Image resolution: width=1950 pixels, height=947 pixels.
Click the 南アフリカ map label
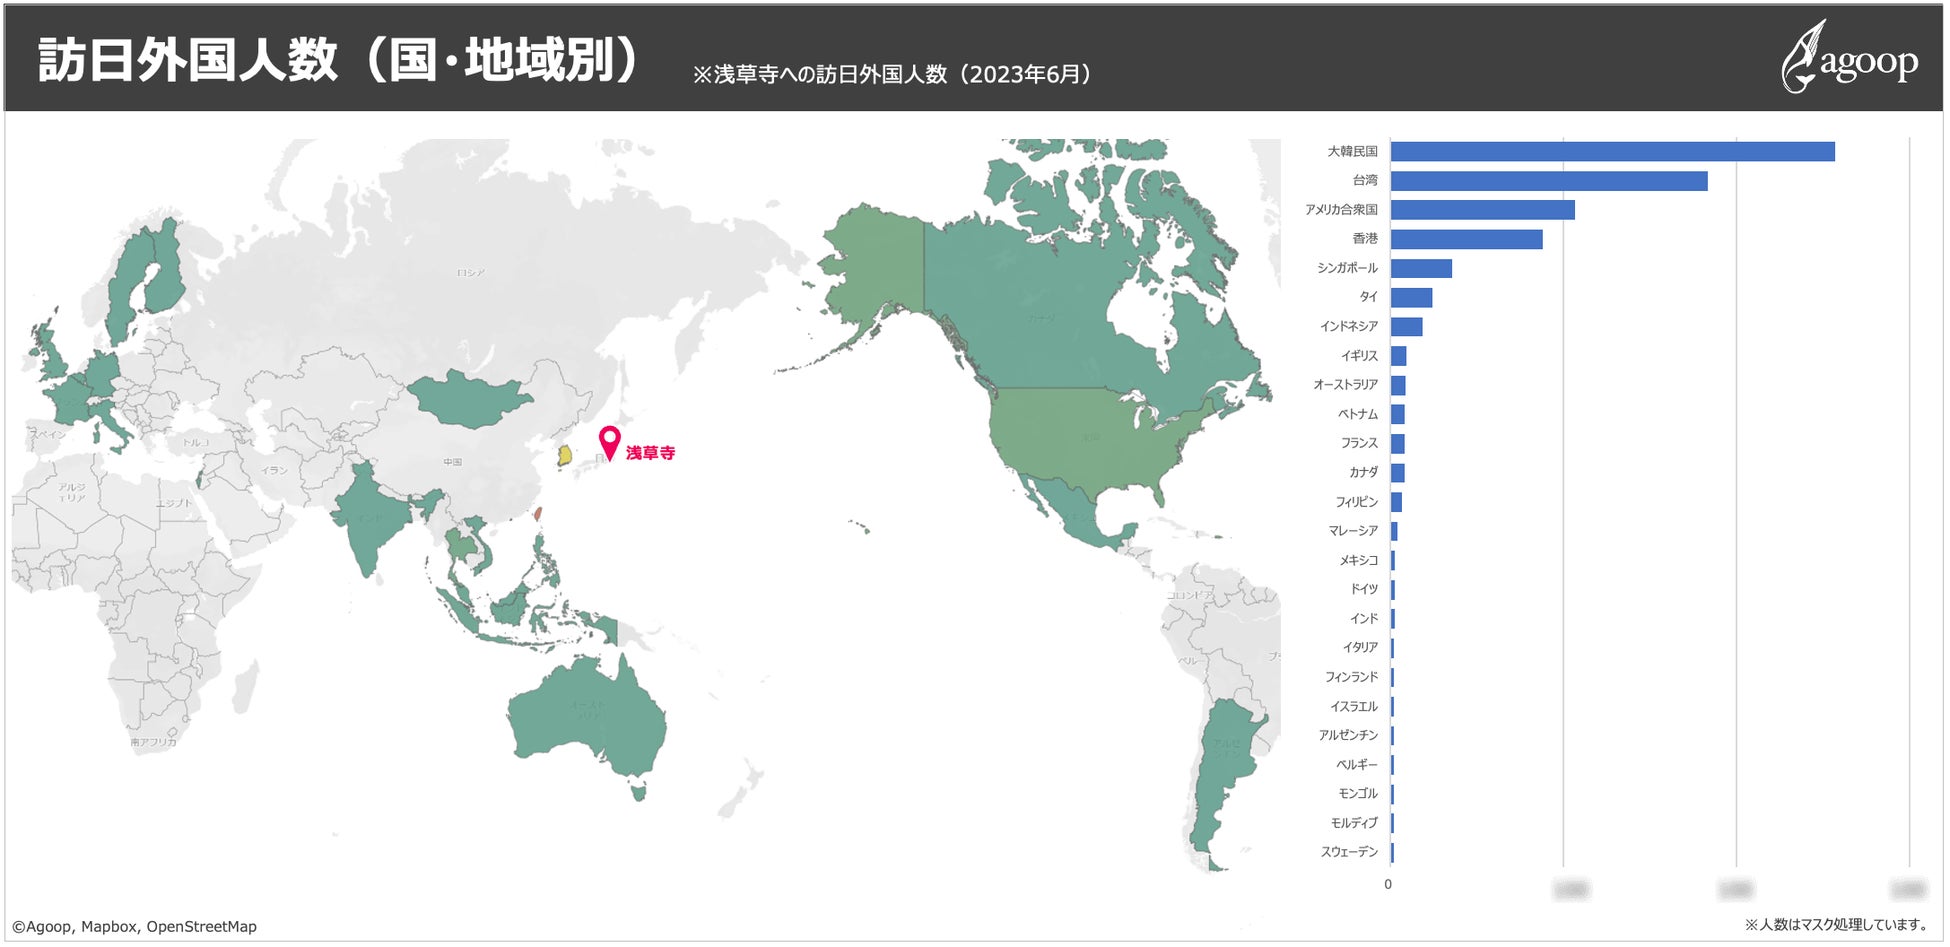(x=153, y=742)
